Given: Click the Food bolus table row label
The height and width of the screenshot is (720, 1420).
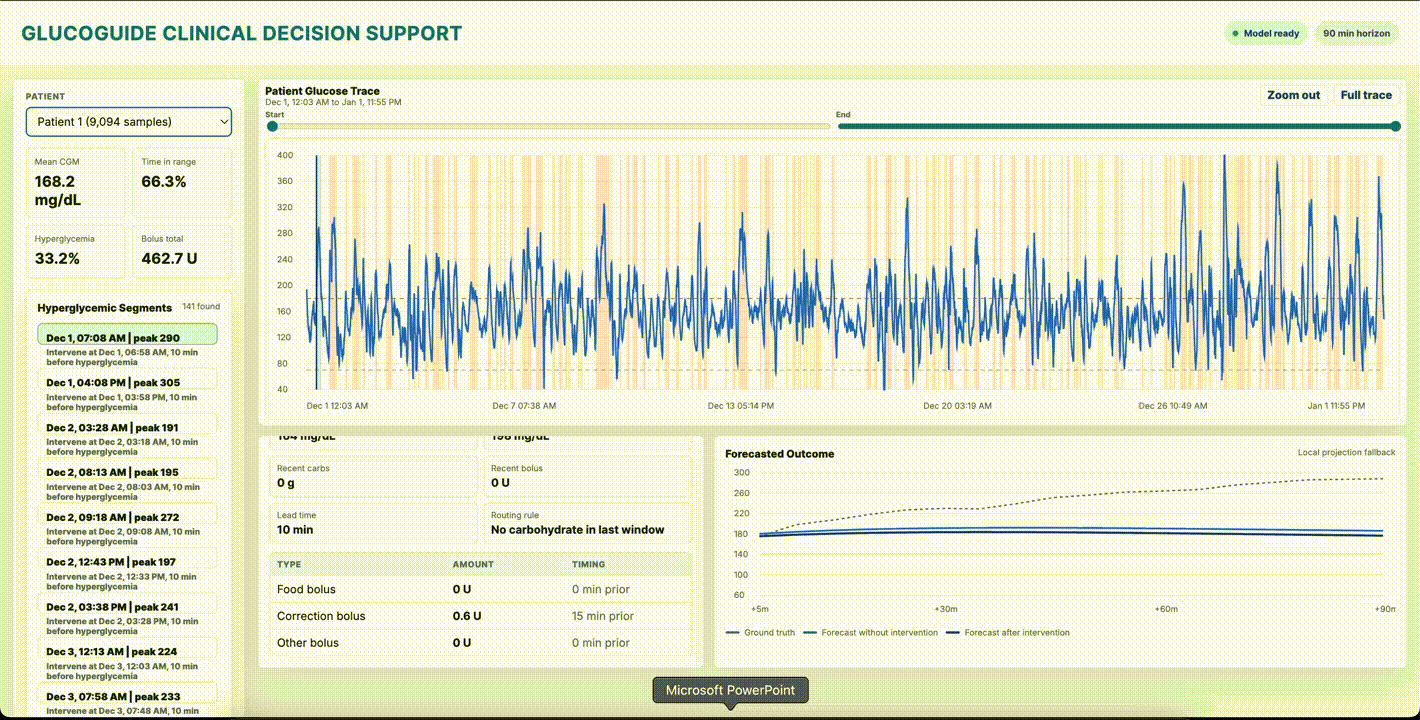Looking at the screenshot, I should [306, 589].
